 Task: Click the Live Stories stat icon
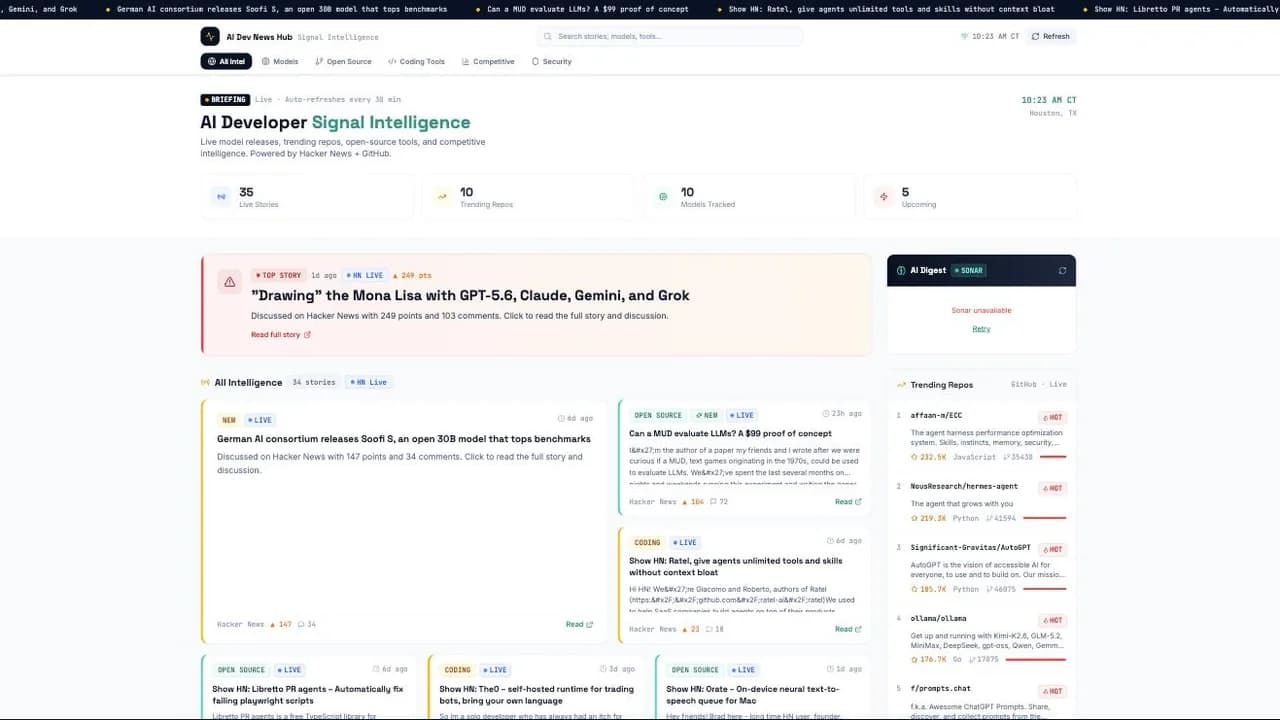pyautogui.click(x=222, y=197)
